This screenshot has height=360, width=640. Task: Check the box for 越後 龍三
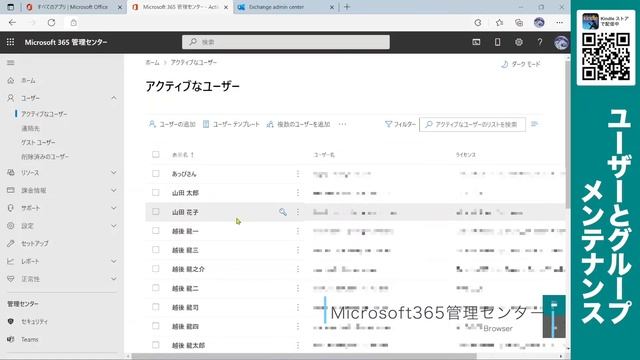[156, 249]
